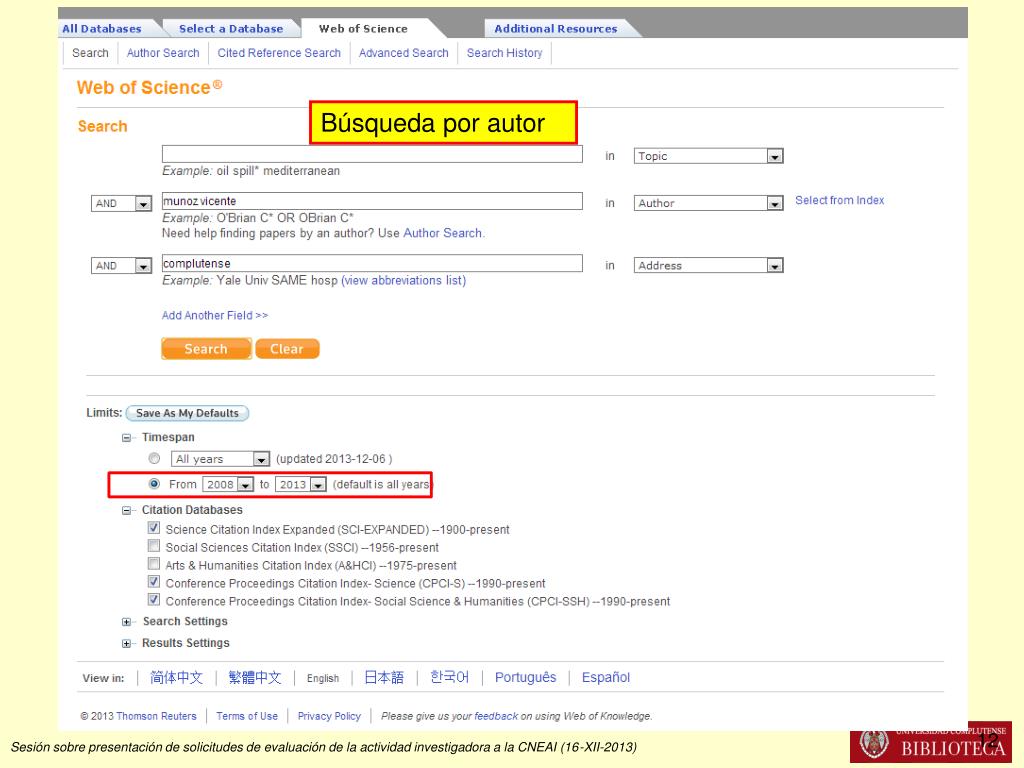Follow the Author Search help link
The width and height of the screenshot is (1024, 768).
[442, 233]
